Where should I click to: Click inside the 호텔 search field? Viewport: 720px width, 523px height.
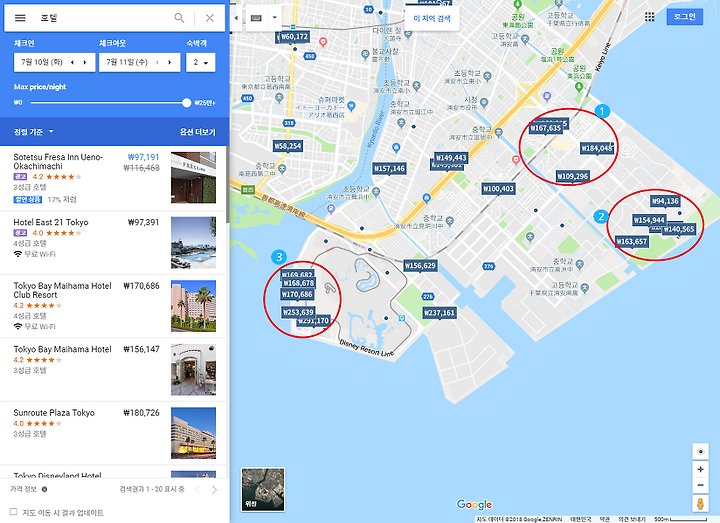(101, 18)
